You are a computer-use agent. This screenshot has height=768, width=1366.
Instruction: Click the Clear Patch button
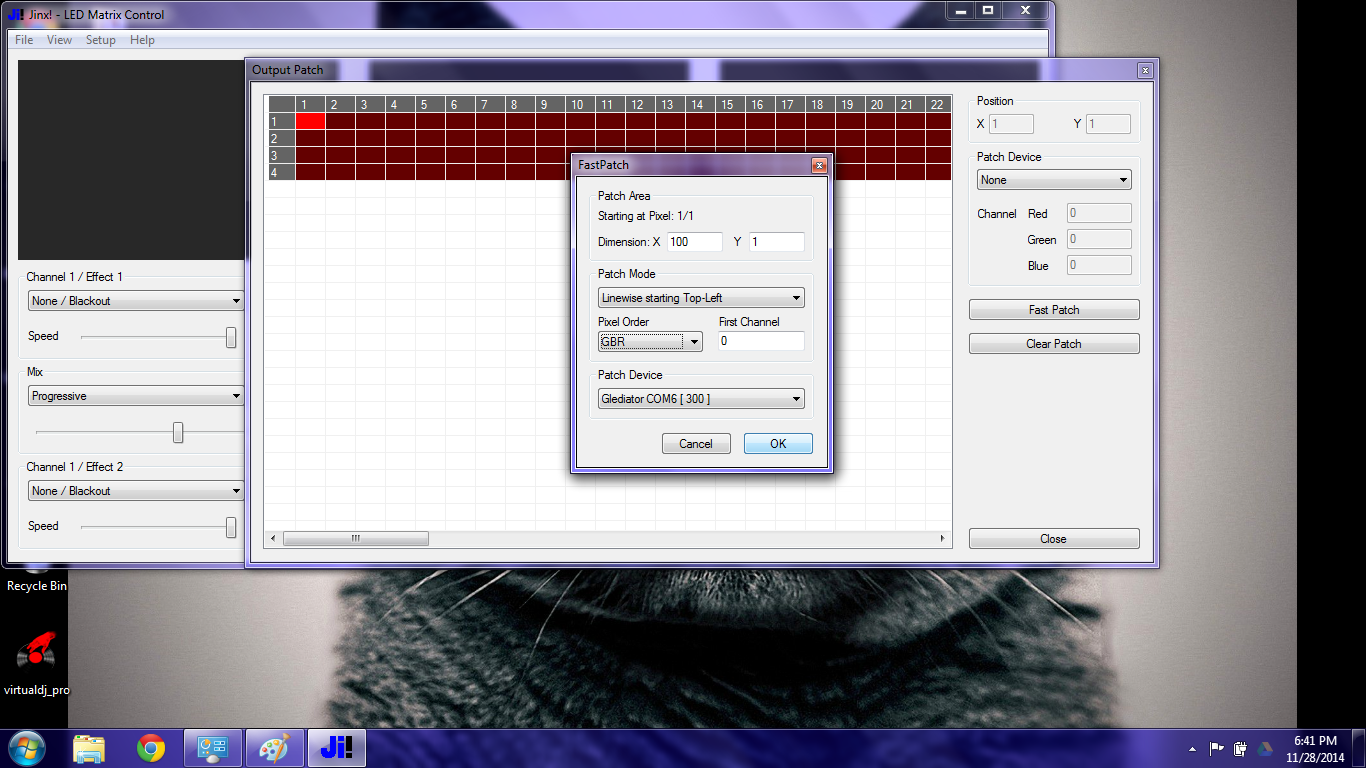click(1054, 344)
